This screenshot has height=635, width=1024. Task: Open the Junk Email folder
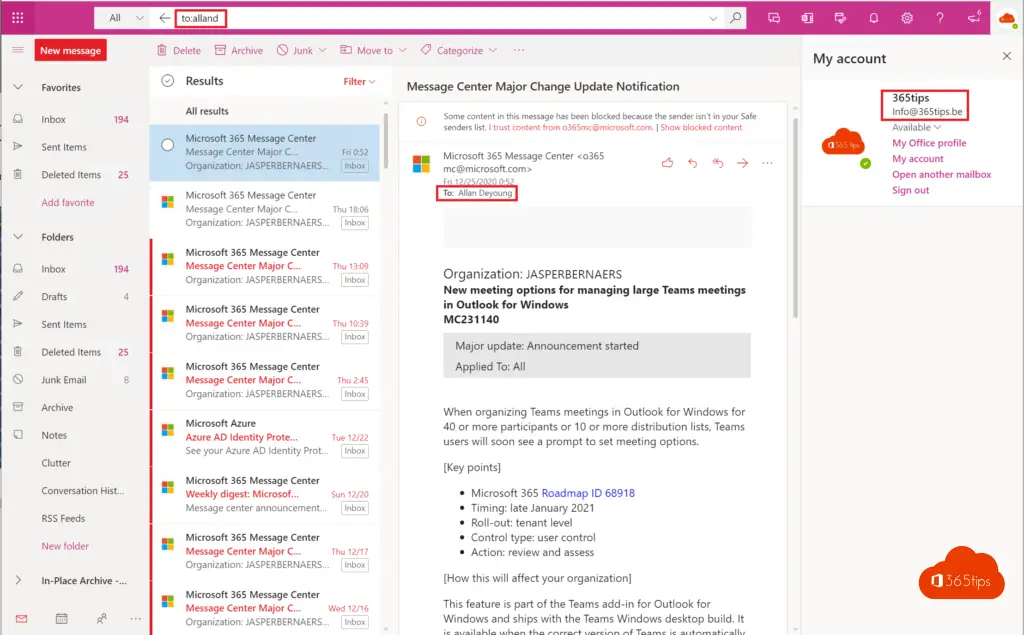[x=64, y=380]
